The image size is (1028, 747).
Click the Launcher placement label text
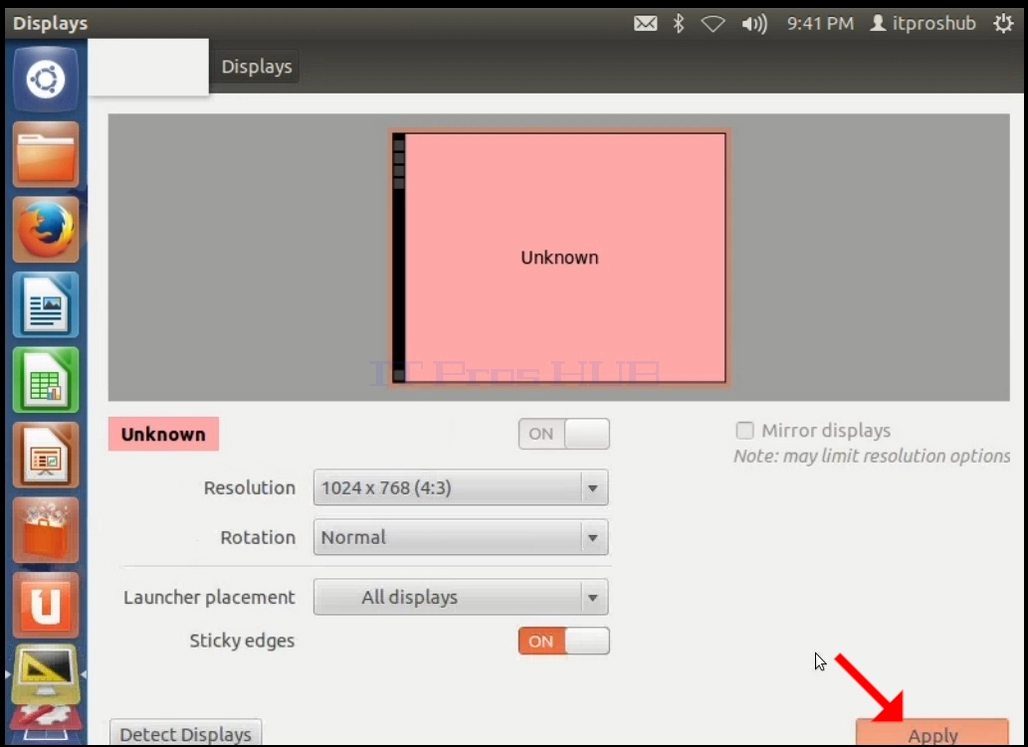[x=209, y=597]
